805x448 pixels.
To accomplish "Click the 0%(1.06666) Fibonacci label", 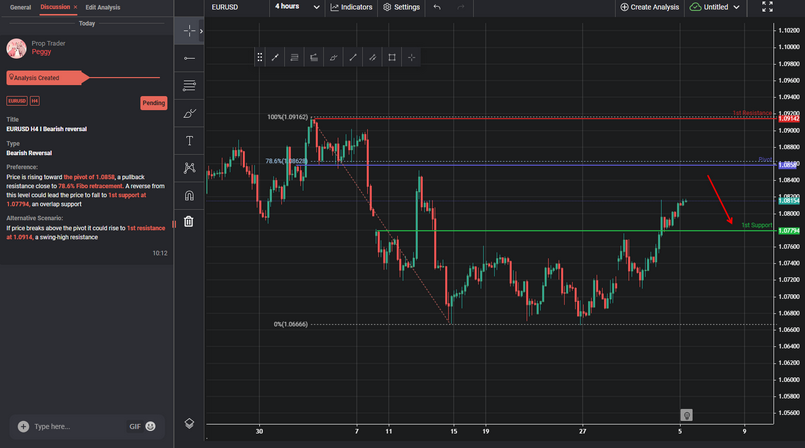I will point(291,324).
